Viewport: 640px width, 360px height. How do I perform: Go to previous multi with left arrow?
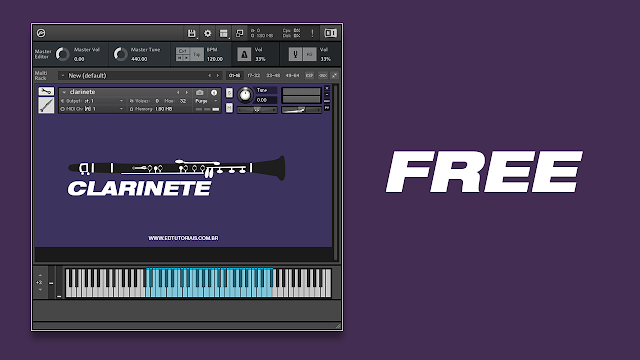(x=210, y=76)
